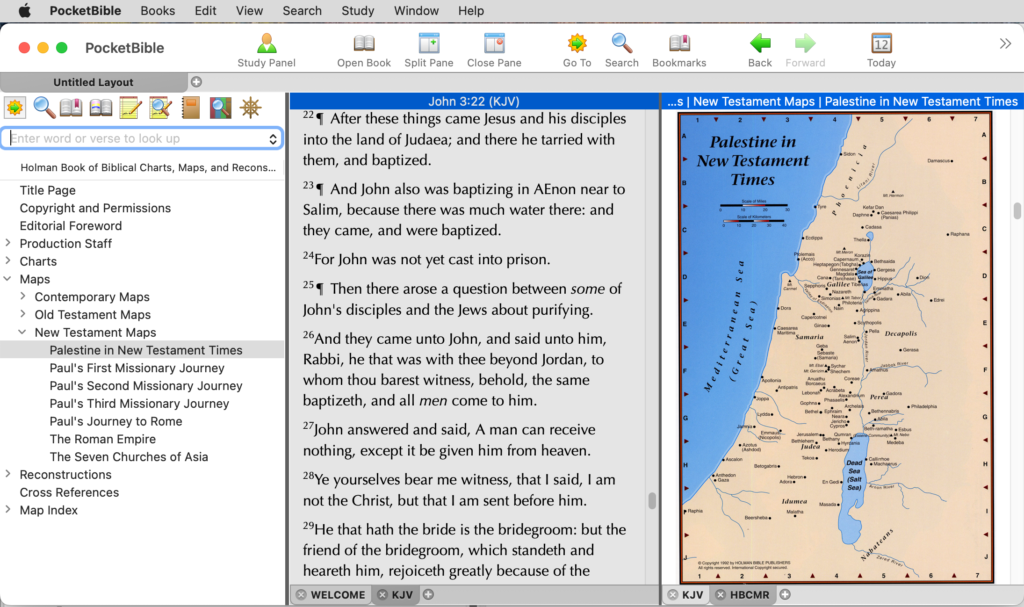Expand the Production Staff section

(8, 243)
